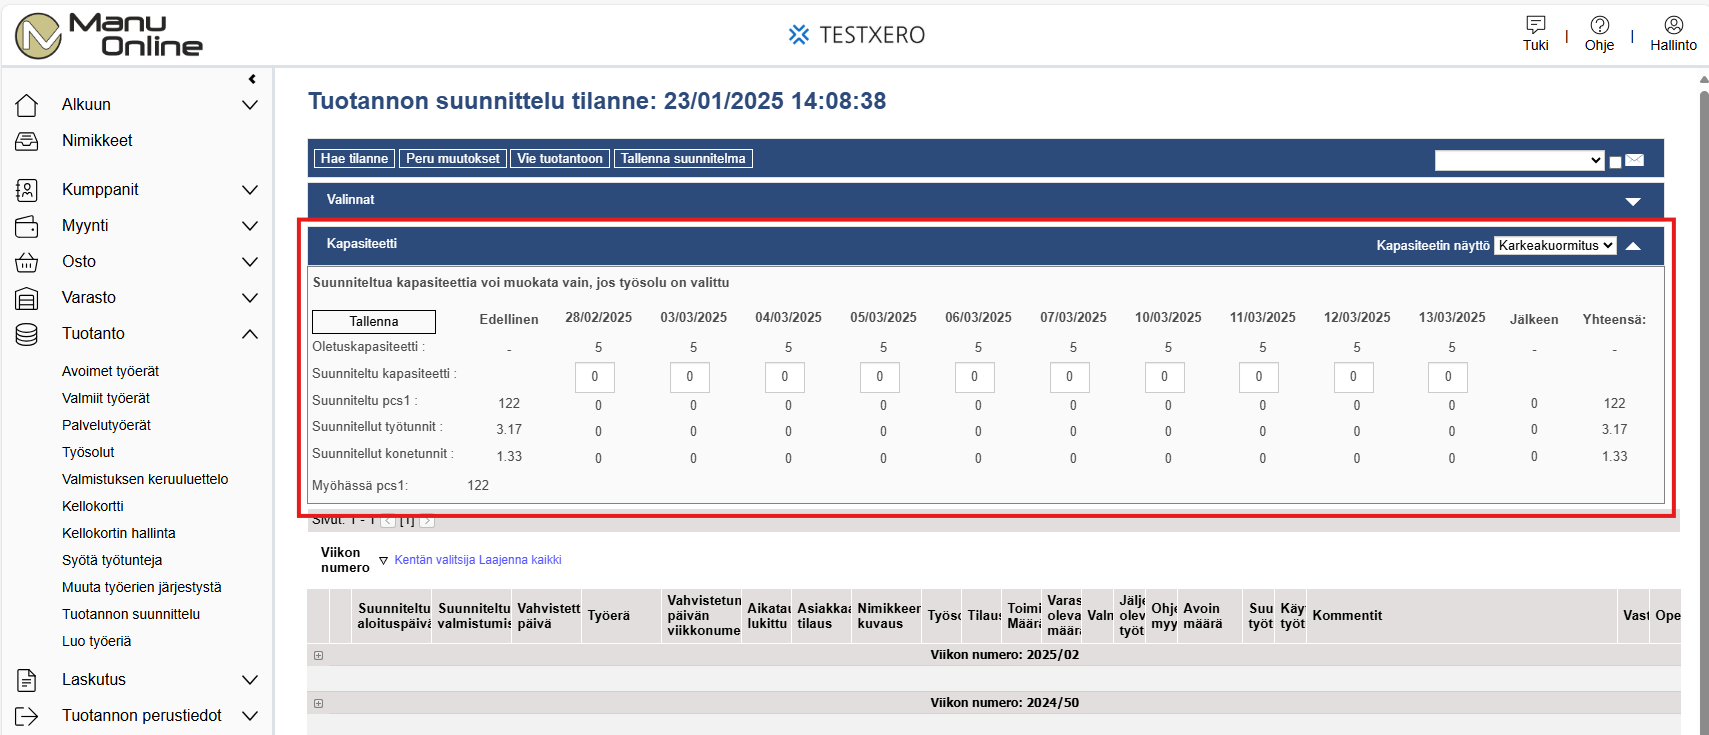Click the envelope icon in the toolbar
Image resolution: width=1709 pixels, height=735 pixels.
point(1635,160)
